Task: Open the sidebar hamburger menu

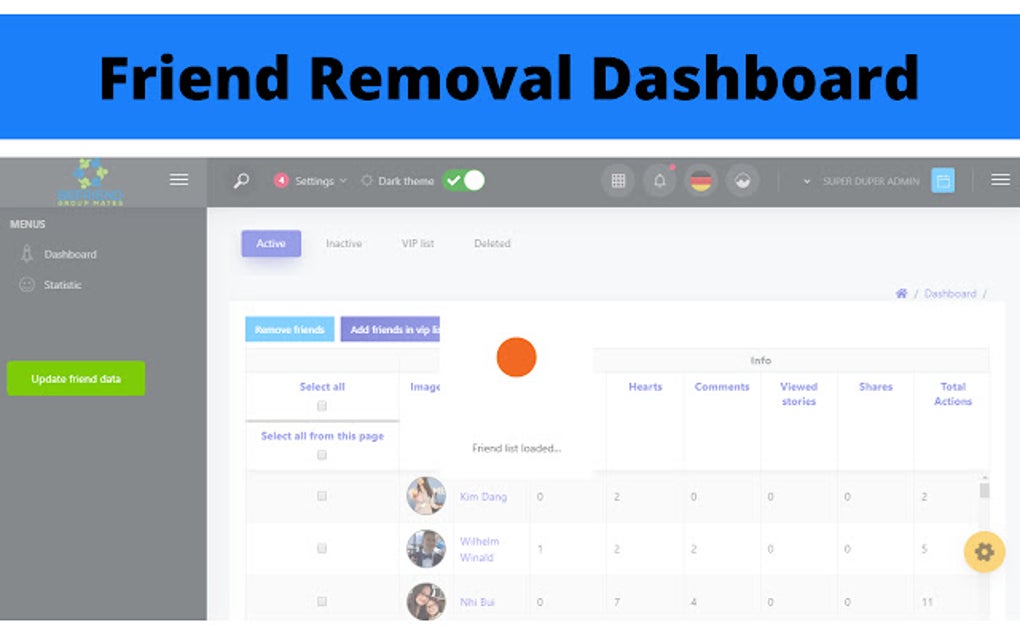Action: tap(178, 179)
